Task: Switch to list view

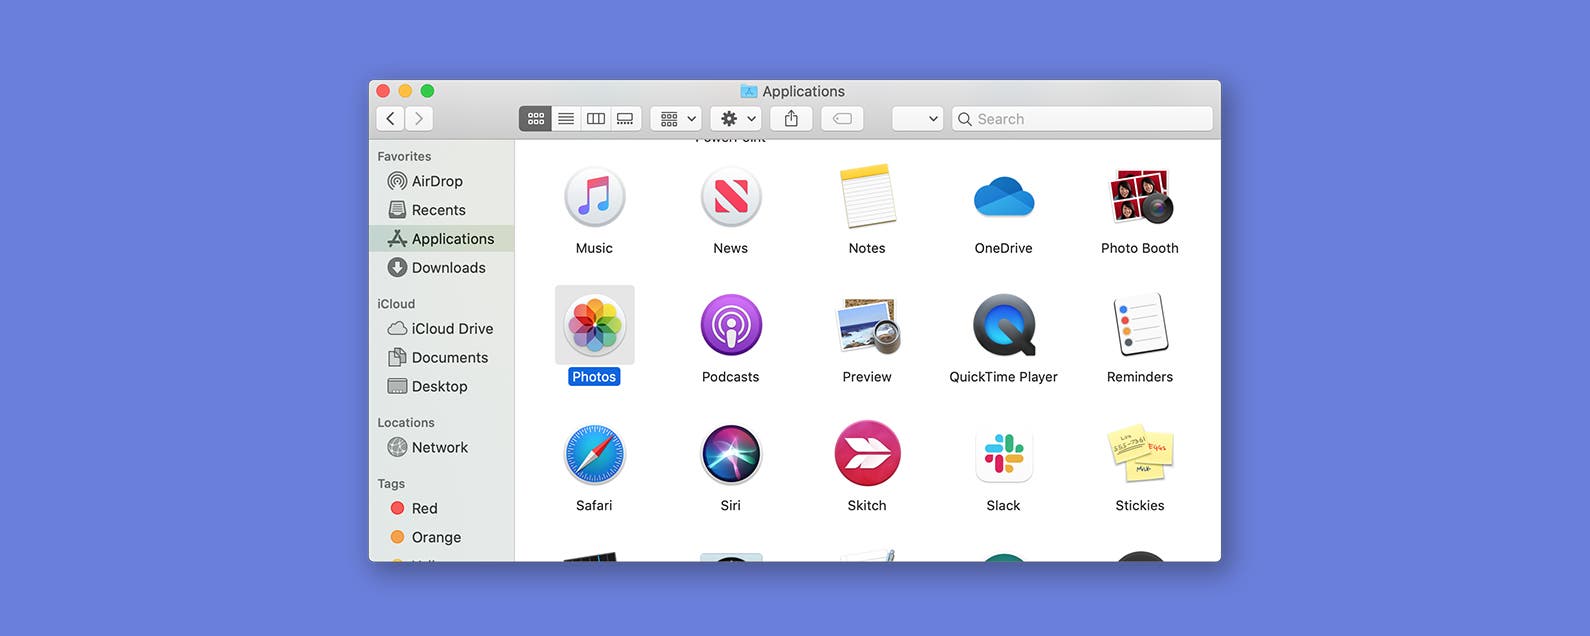Action: pyautogui.click(x=566, y=119)
